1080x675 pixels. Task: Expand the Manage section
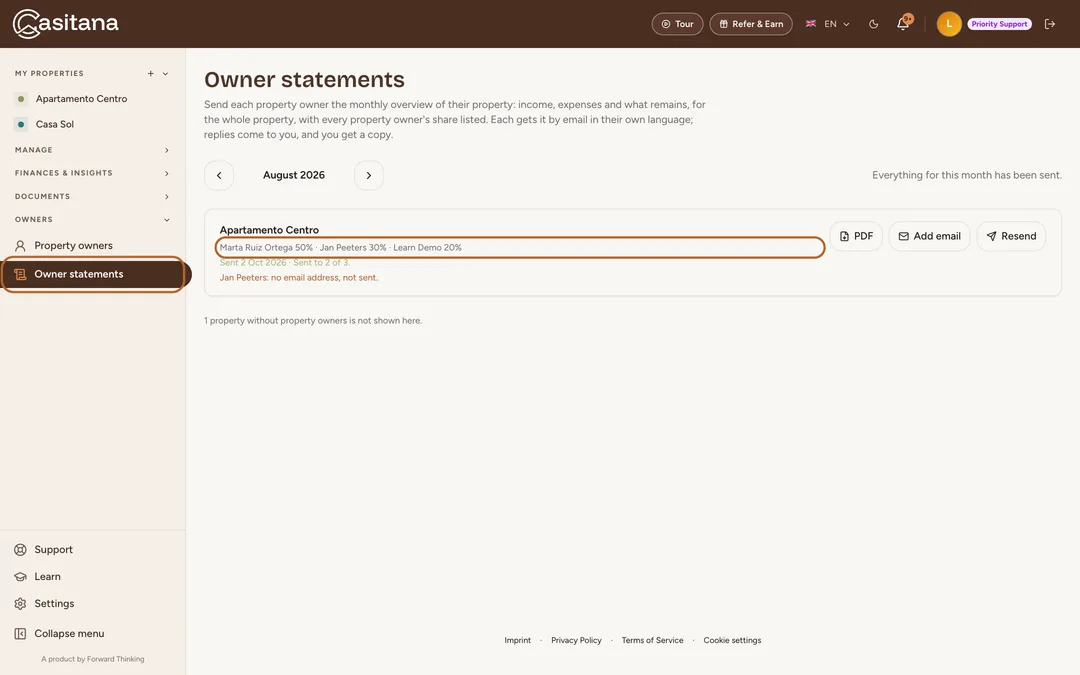[x=92, y=149]
